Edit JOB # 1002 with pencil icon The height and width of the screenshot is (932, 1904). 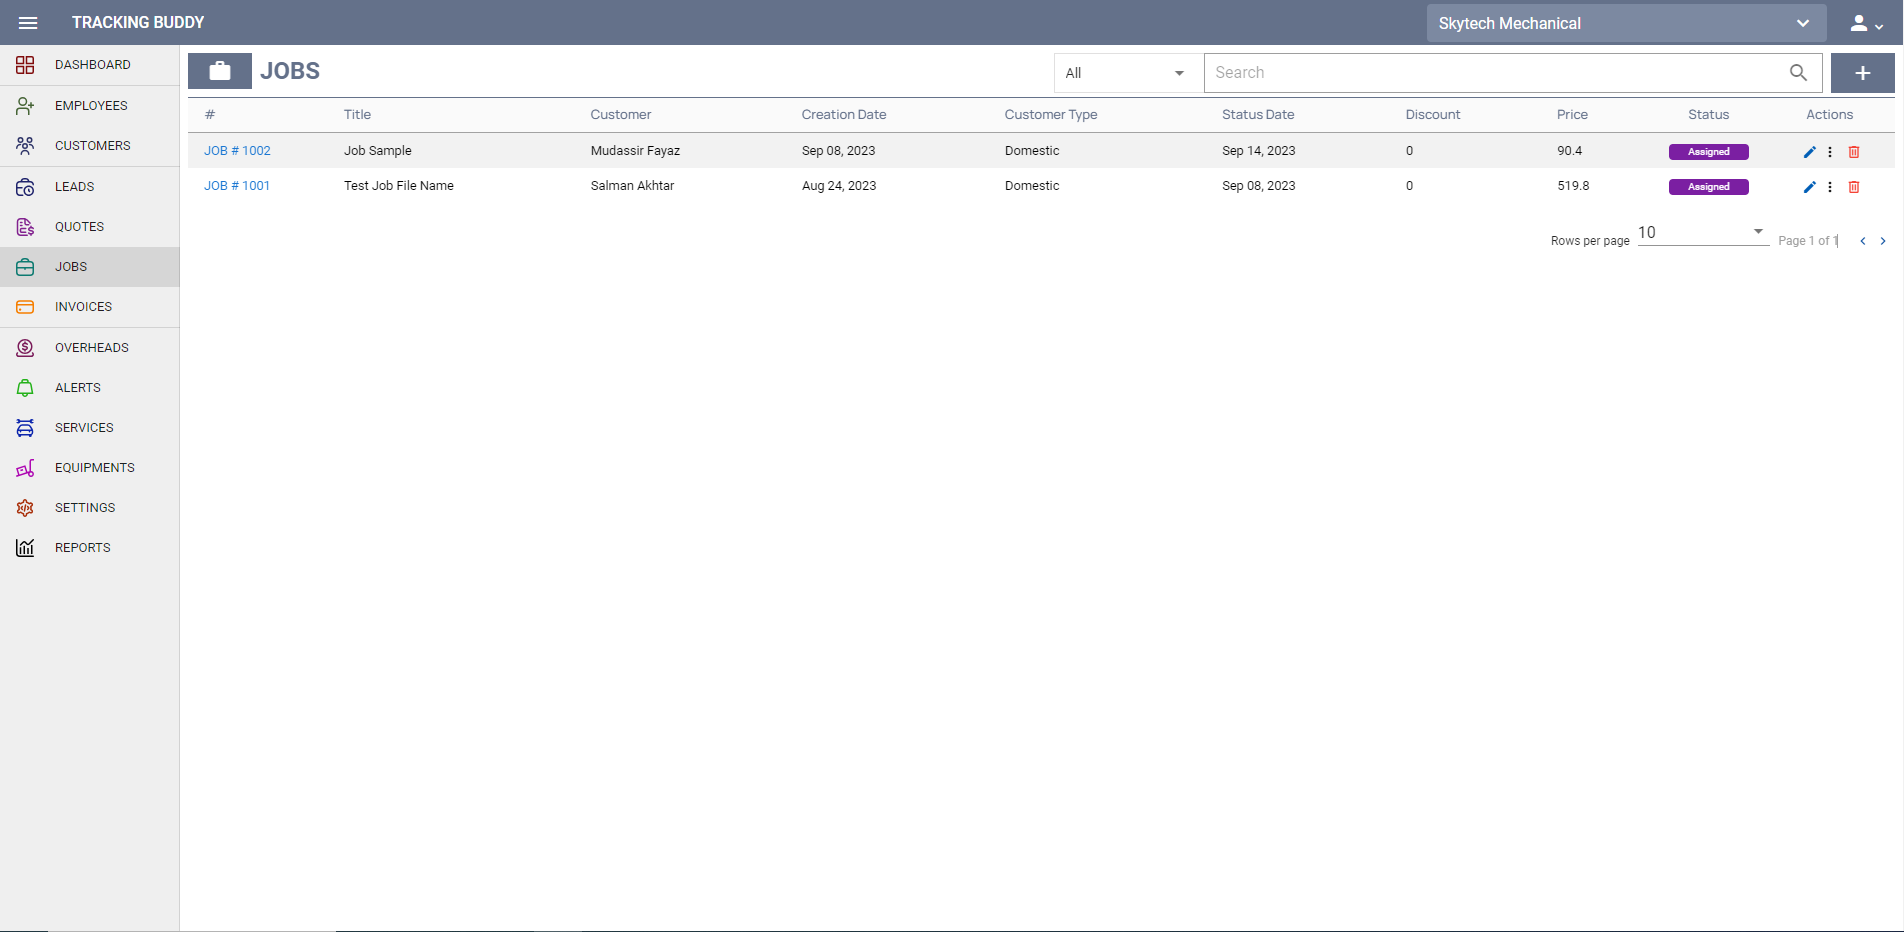[1809, 152]
